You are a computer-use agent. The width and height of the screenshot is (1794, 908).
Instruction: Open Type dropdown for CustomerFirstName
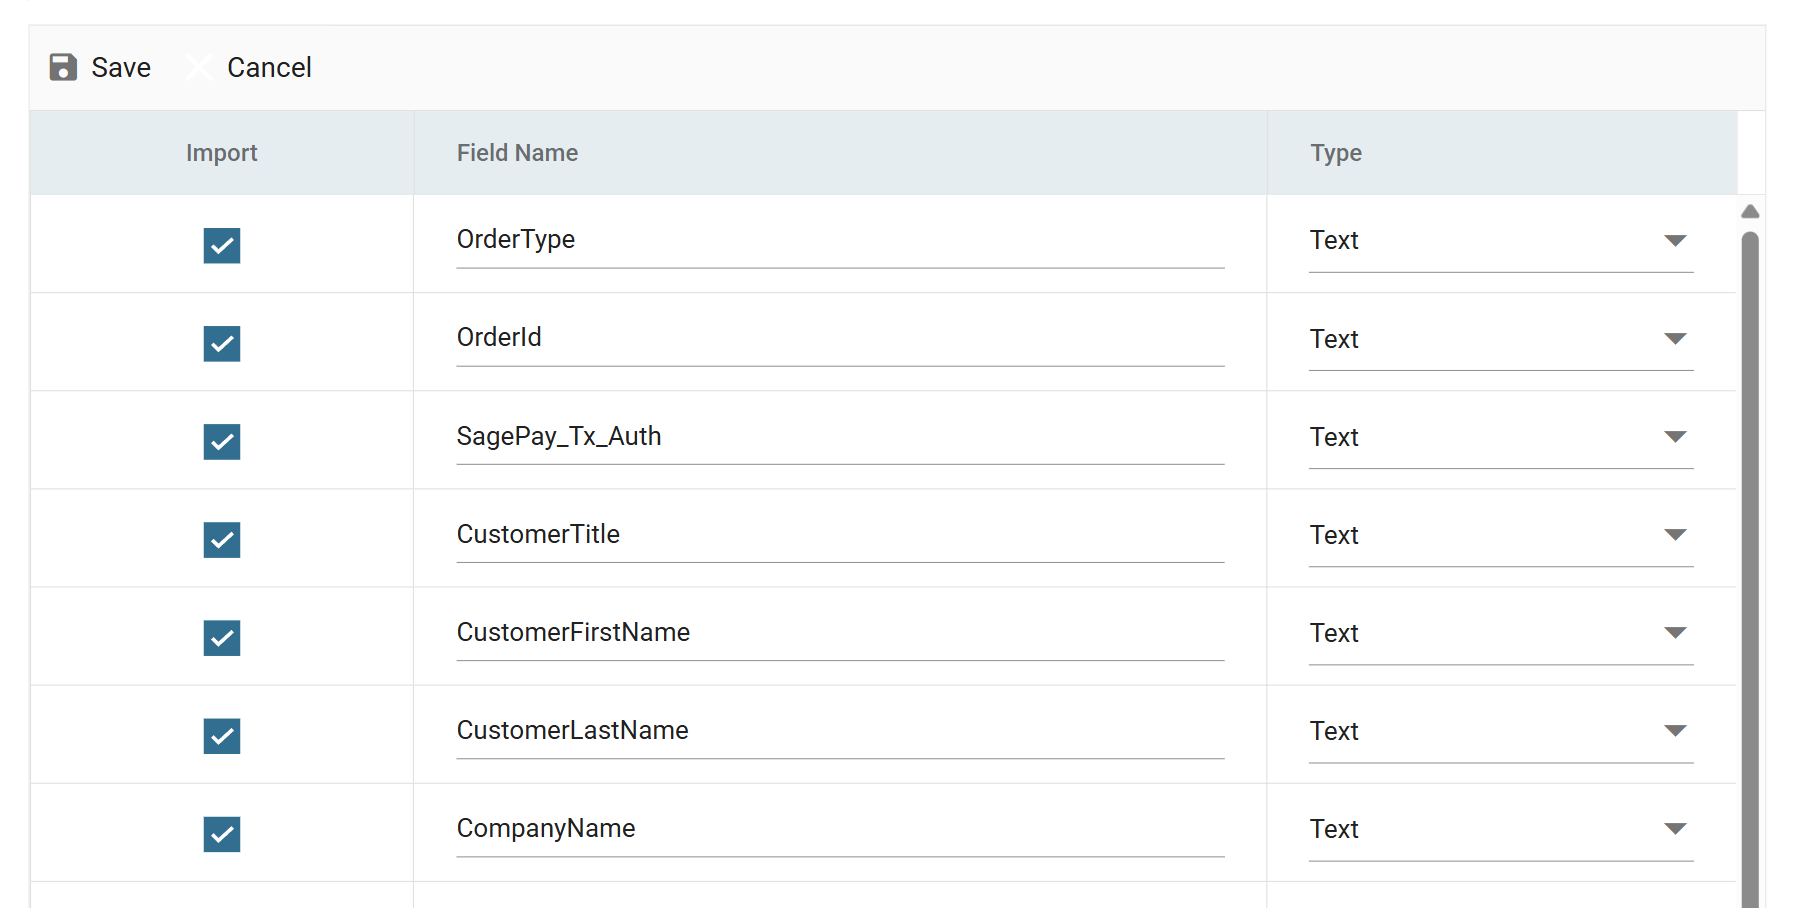pyautogui.click(x=1501, y=633)
